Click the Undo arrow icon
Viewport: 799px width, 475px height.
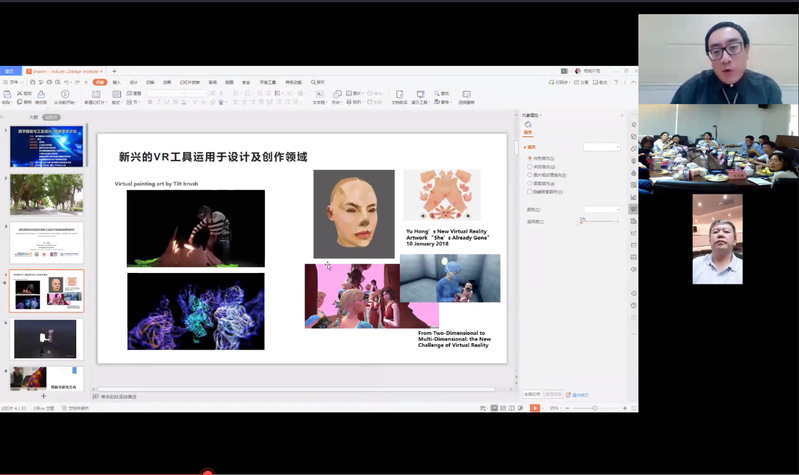66,82
